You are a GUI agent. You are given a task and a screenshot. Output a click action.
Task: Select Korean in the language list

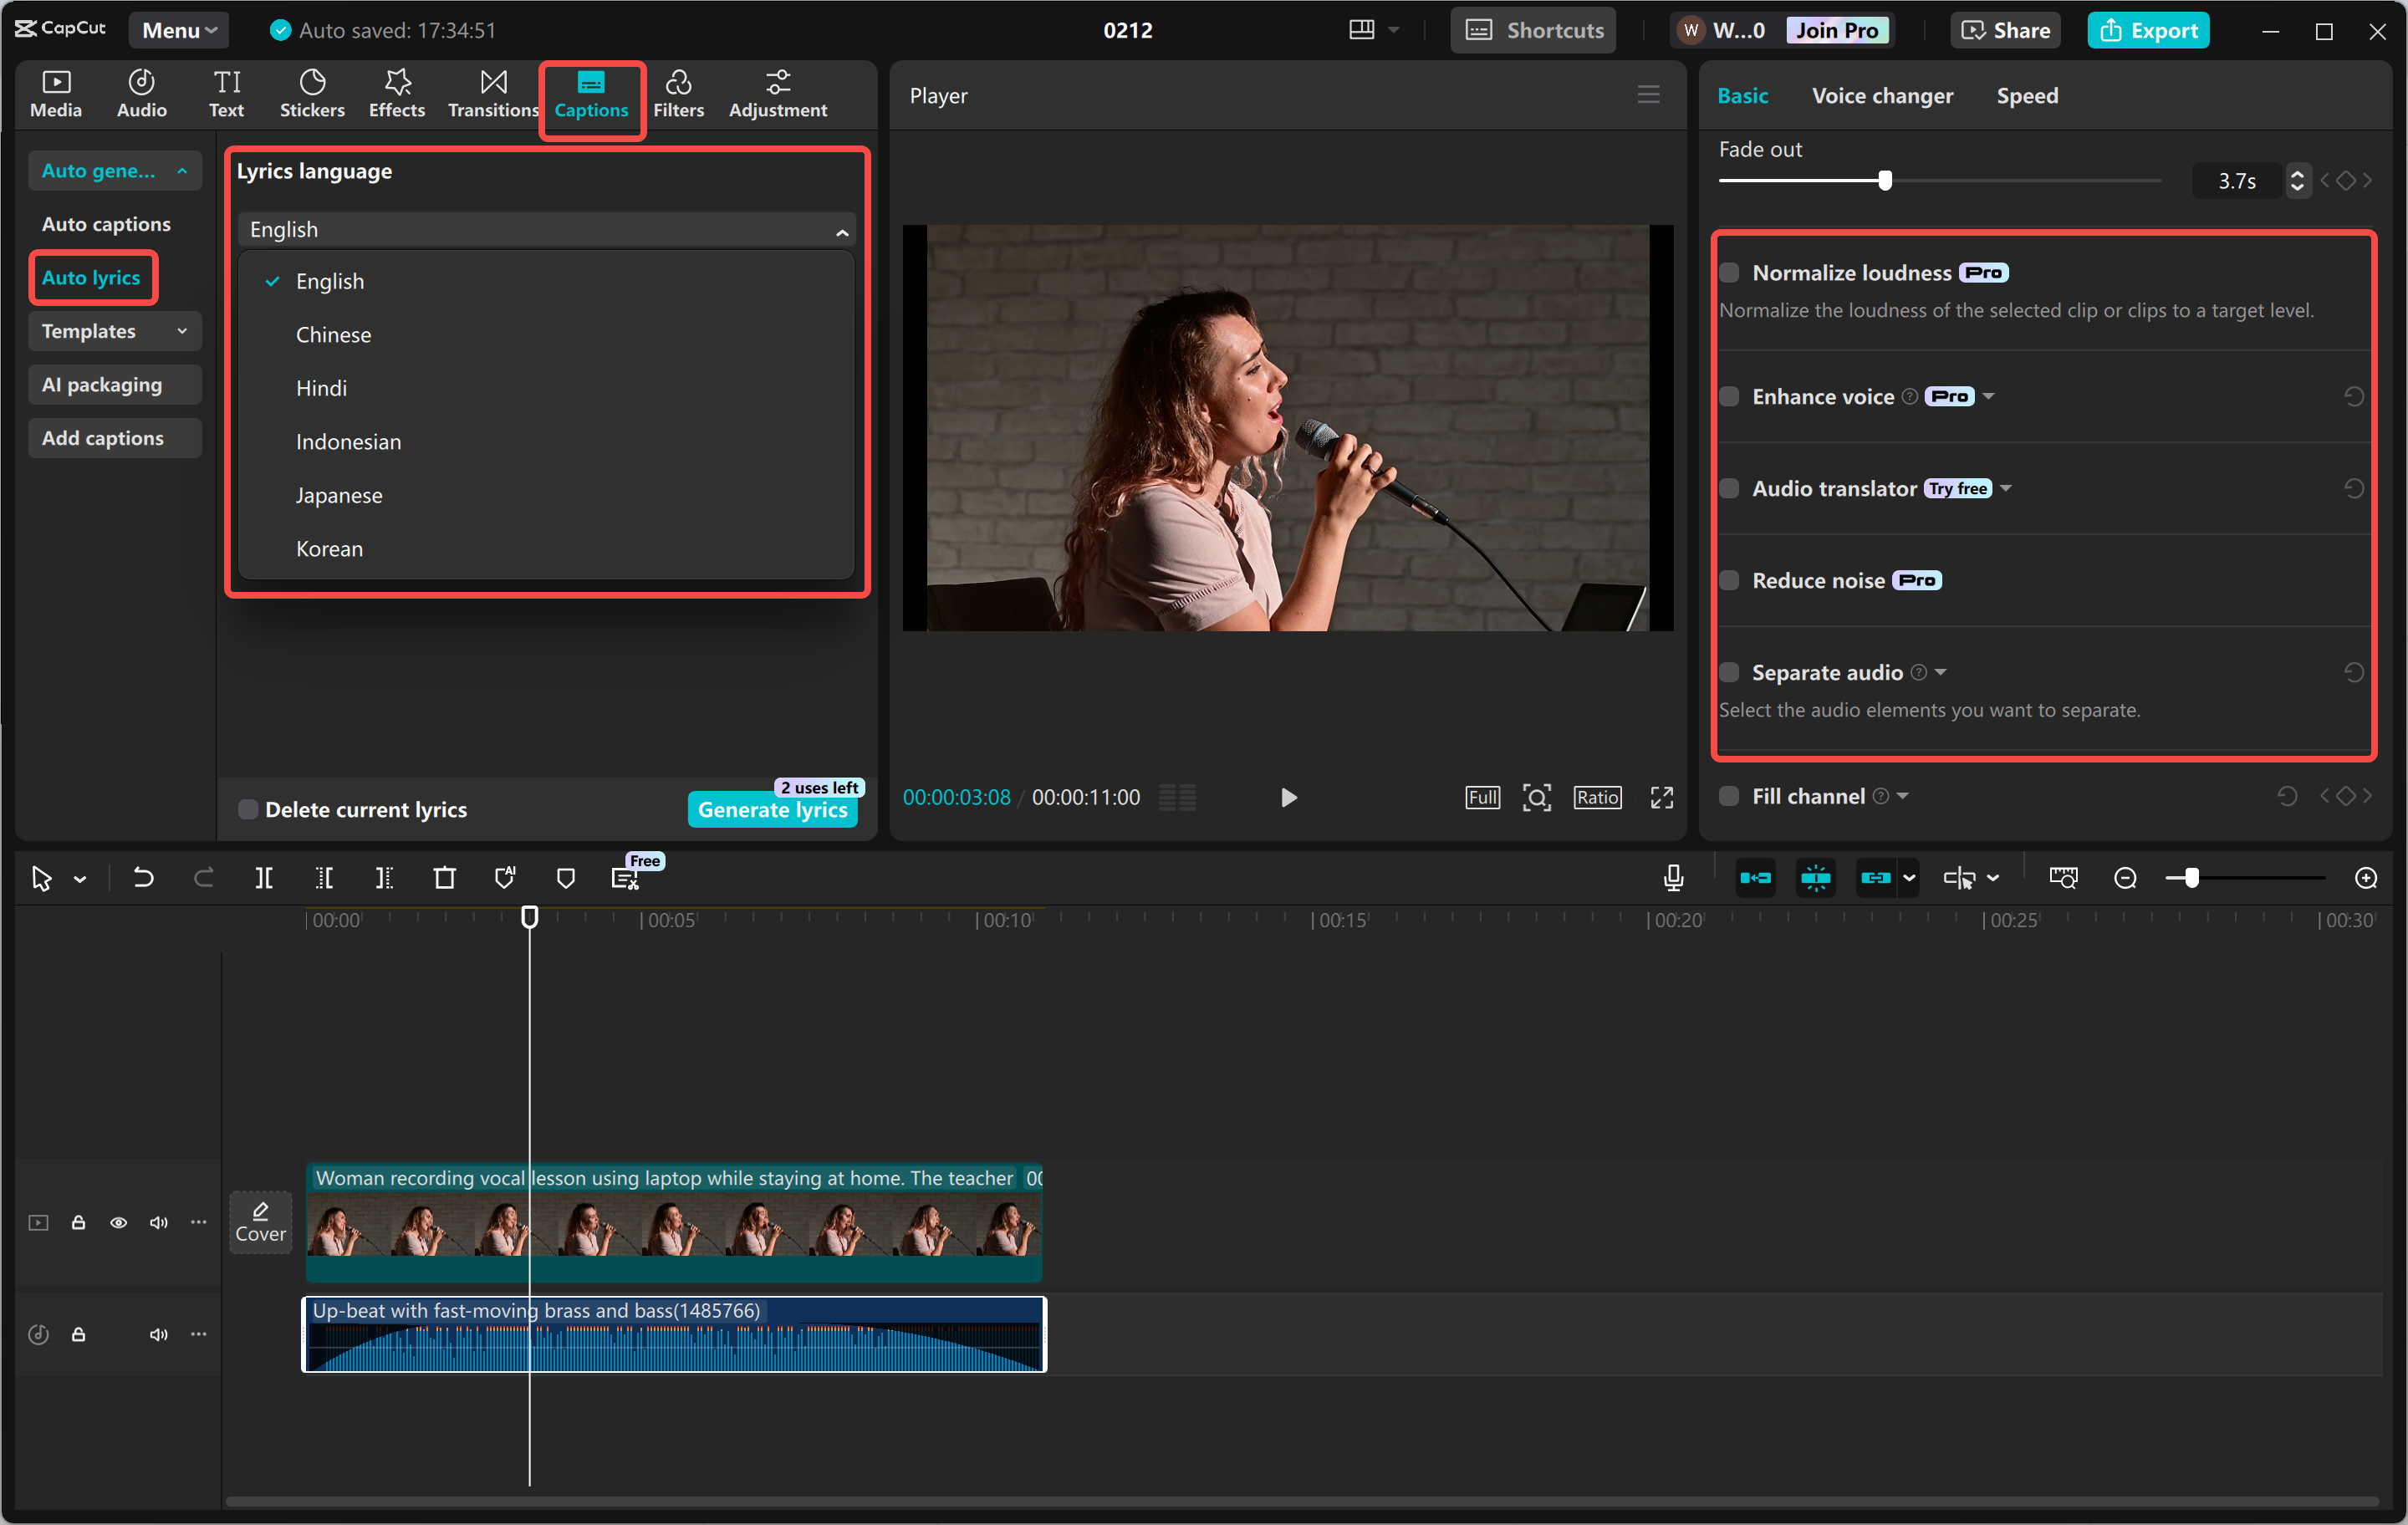click(329, 548)
